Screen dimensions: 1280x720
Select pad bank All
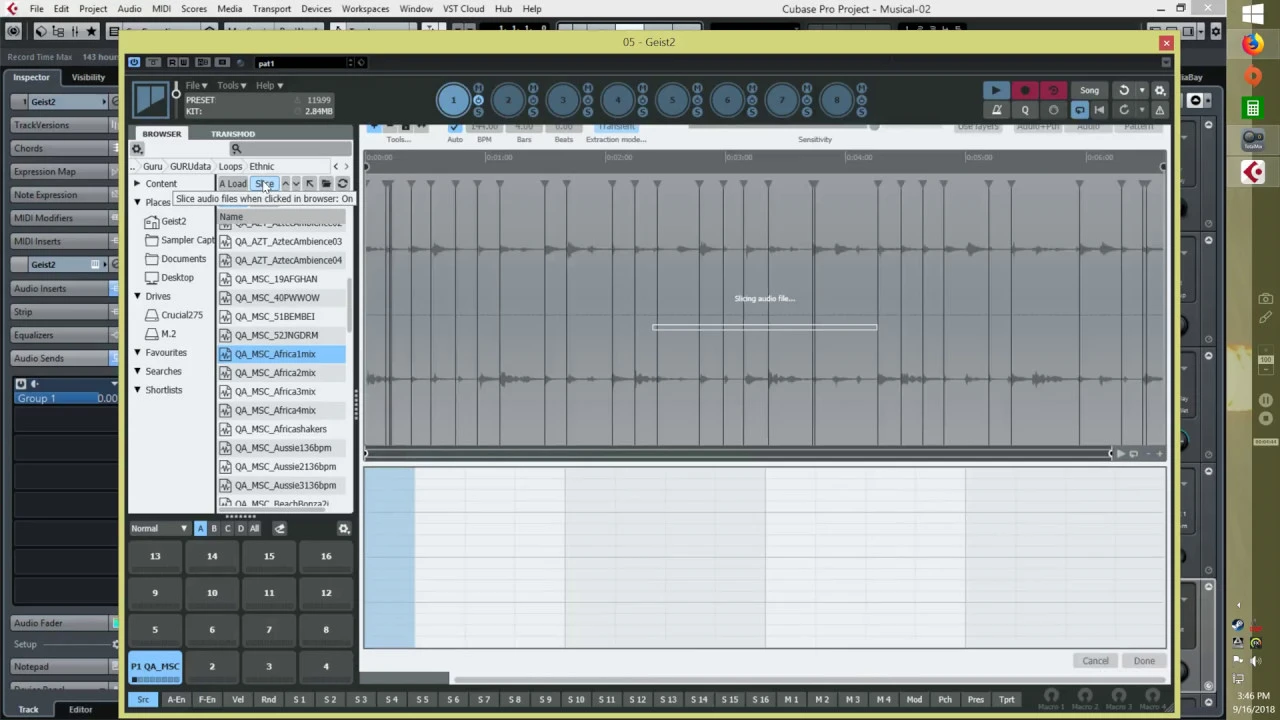point(254,529)
